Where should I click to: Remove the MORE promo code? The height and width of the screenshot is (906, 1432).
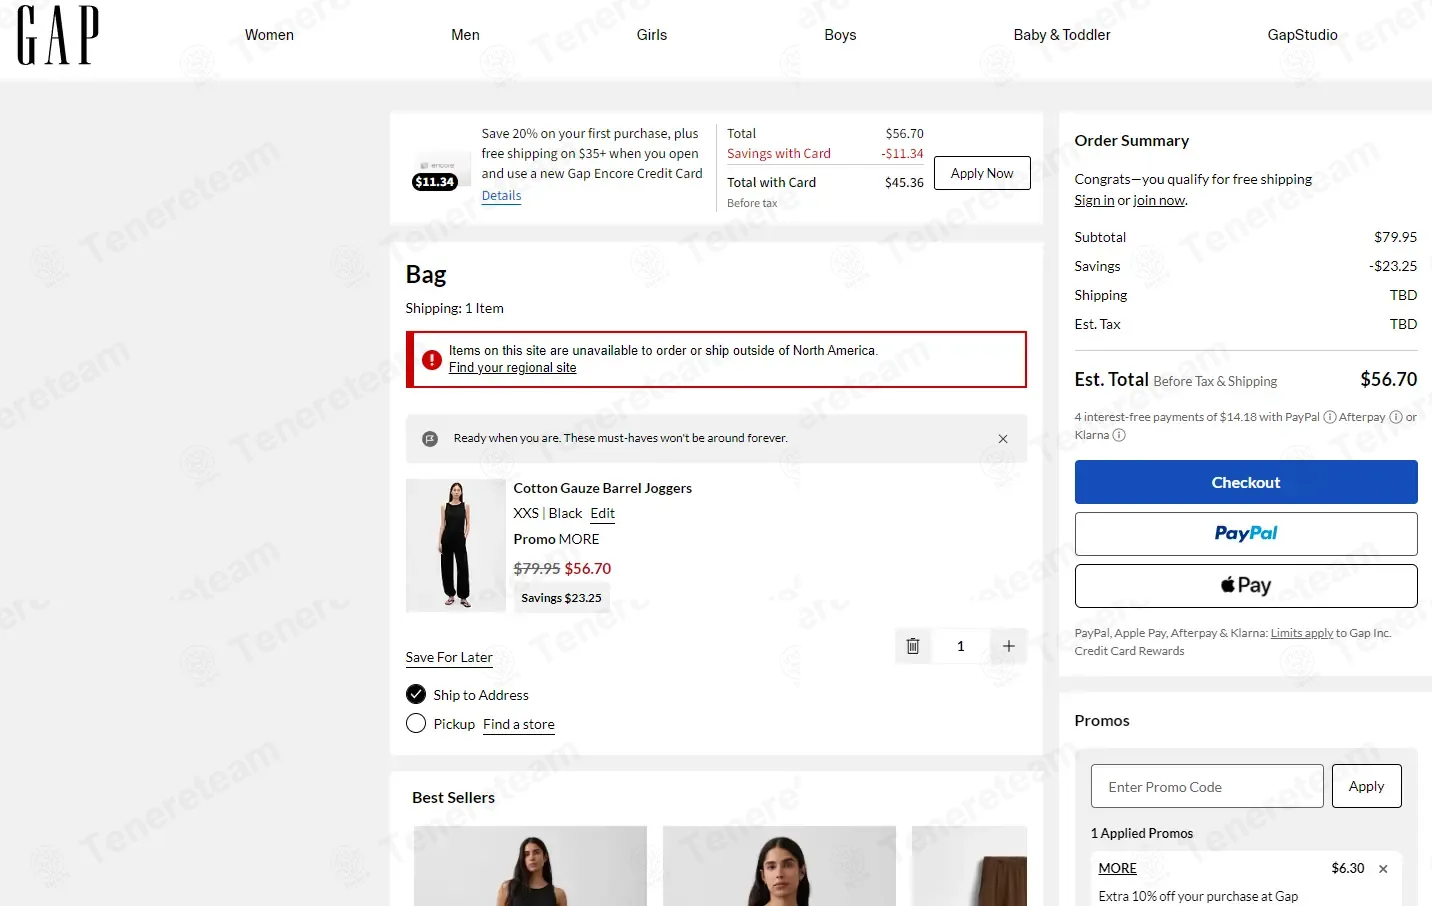(x=1383, y=869)
